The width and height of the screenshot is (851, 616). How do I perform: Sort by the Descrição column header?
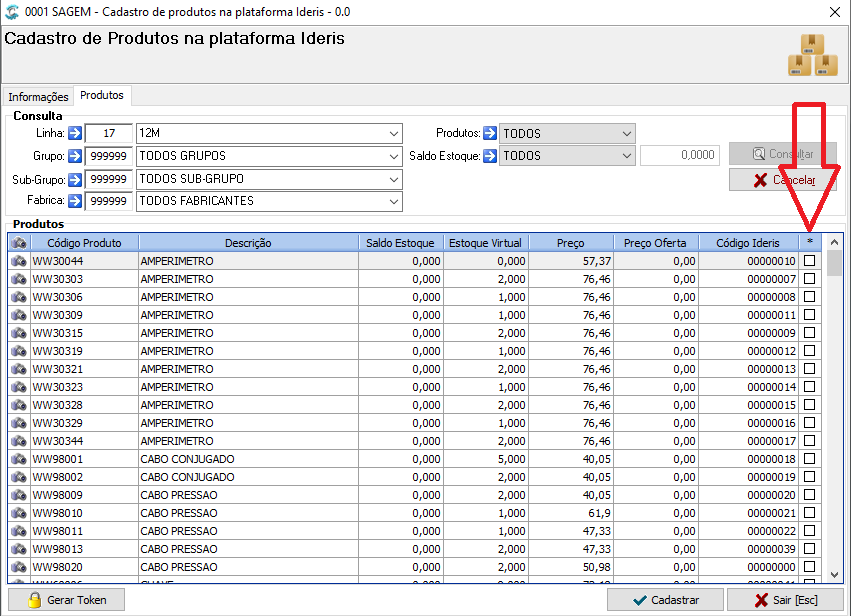point(248,243)
